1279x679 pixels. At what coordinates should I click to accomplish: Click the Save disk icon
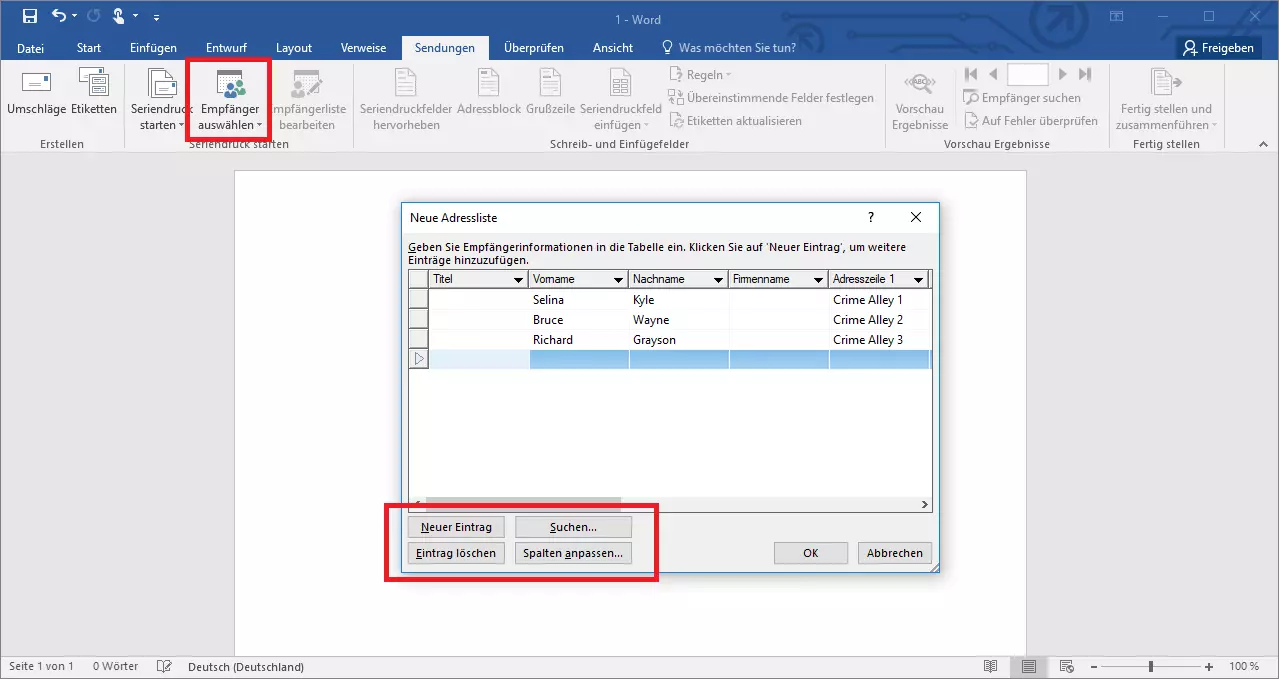(x=29, y=16)
